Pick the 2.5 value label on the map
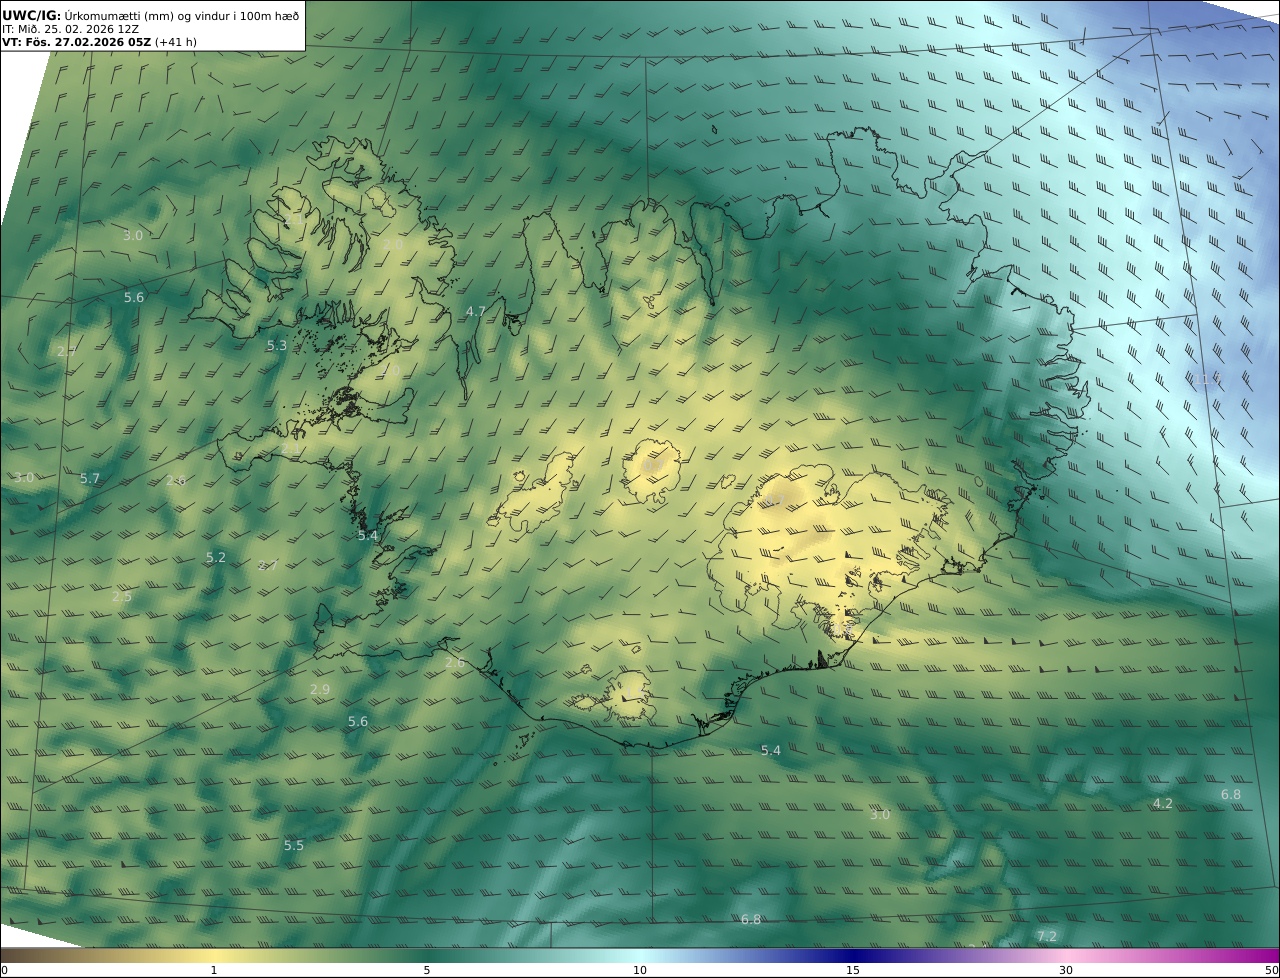The width and height of the screenshot is (1280, 978). point(122,597)
